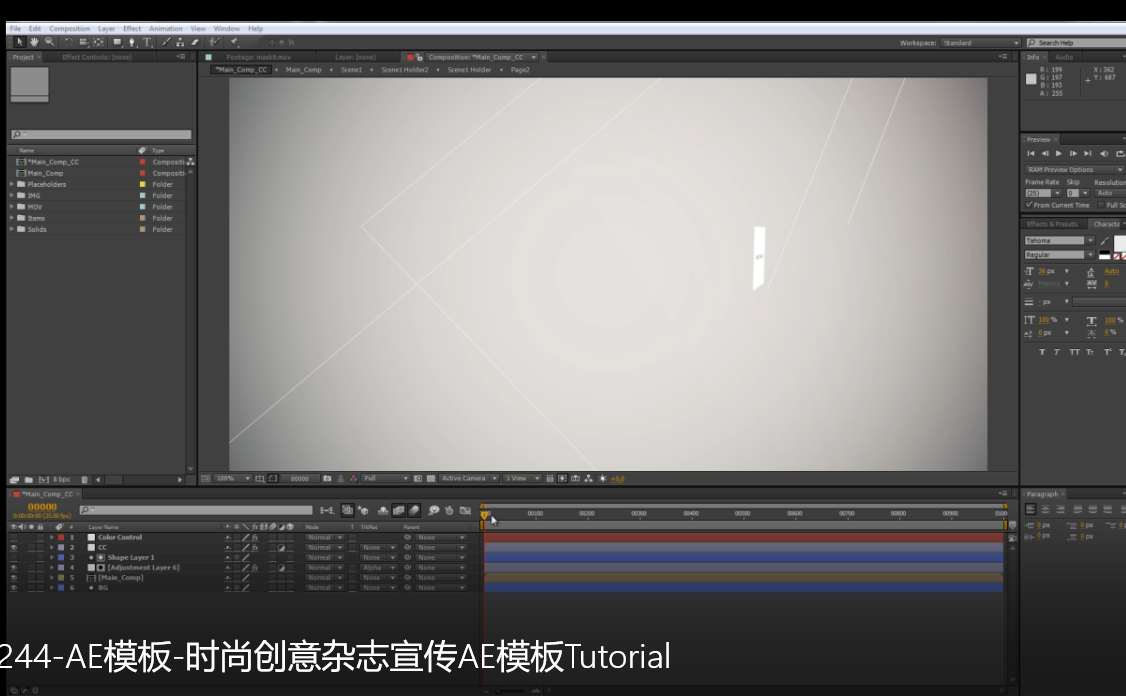Enable motion blur switch in timeline

coord(414,511)
